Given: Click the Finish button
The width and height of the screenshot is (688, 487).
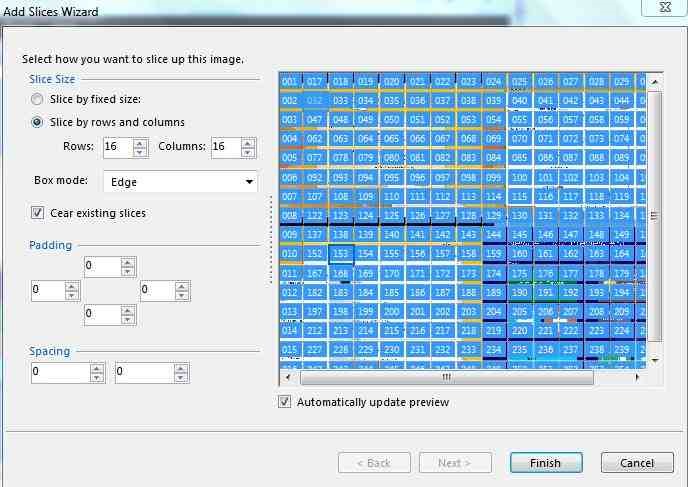Looking at the screenshot, I should [545, 463].
